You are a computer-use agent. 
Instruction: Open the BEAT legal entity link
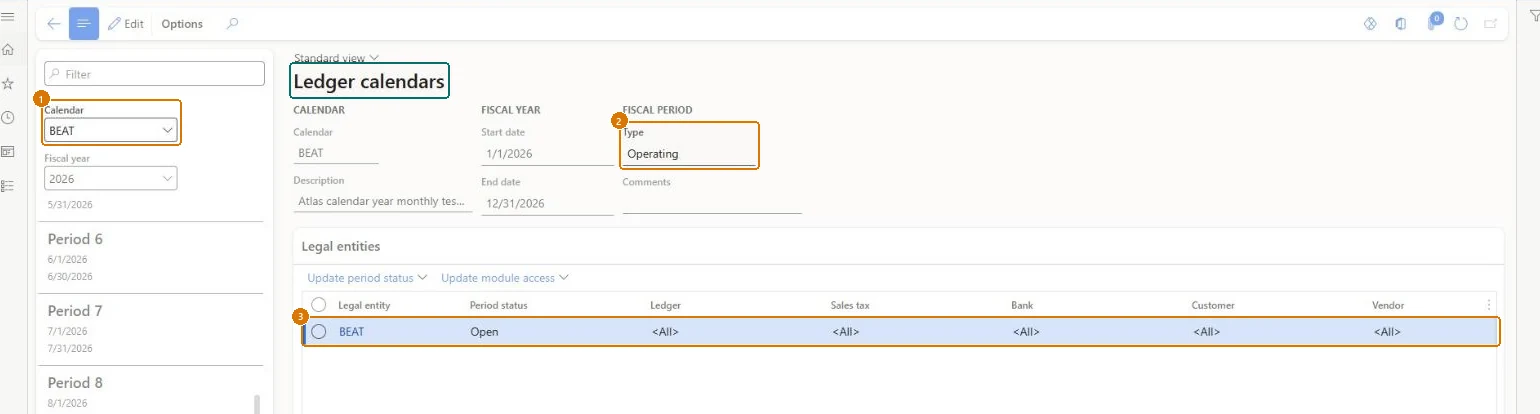click(x=351, y=332)
